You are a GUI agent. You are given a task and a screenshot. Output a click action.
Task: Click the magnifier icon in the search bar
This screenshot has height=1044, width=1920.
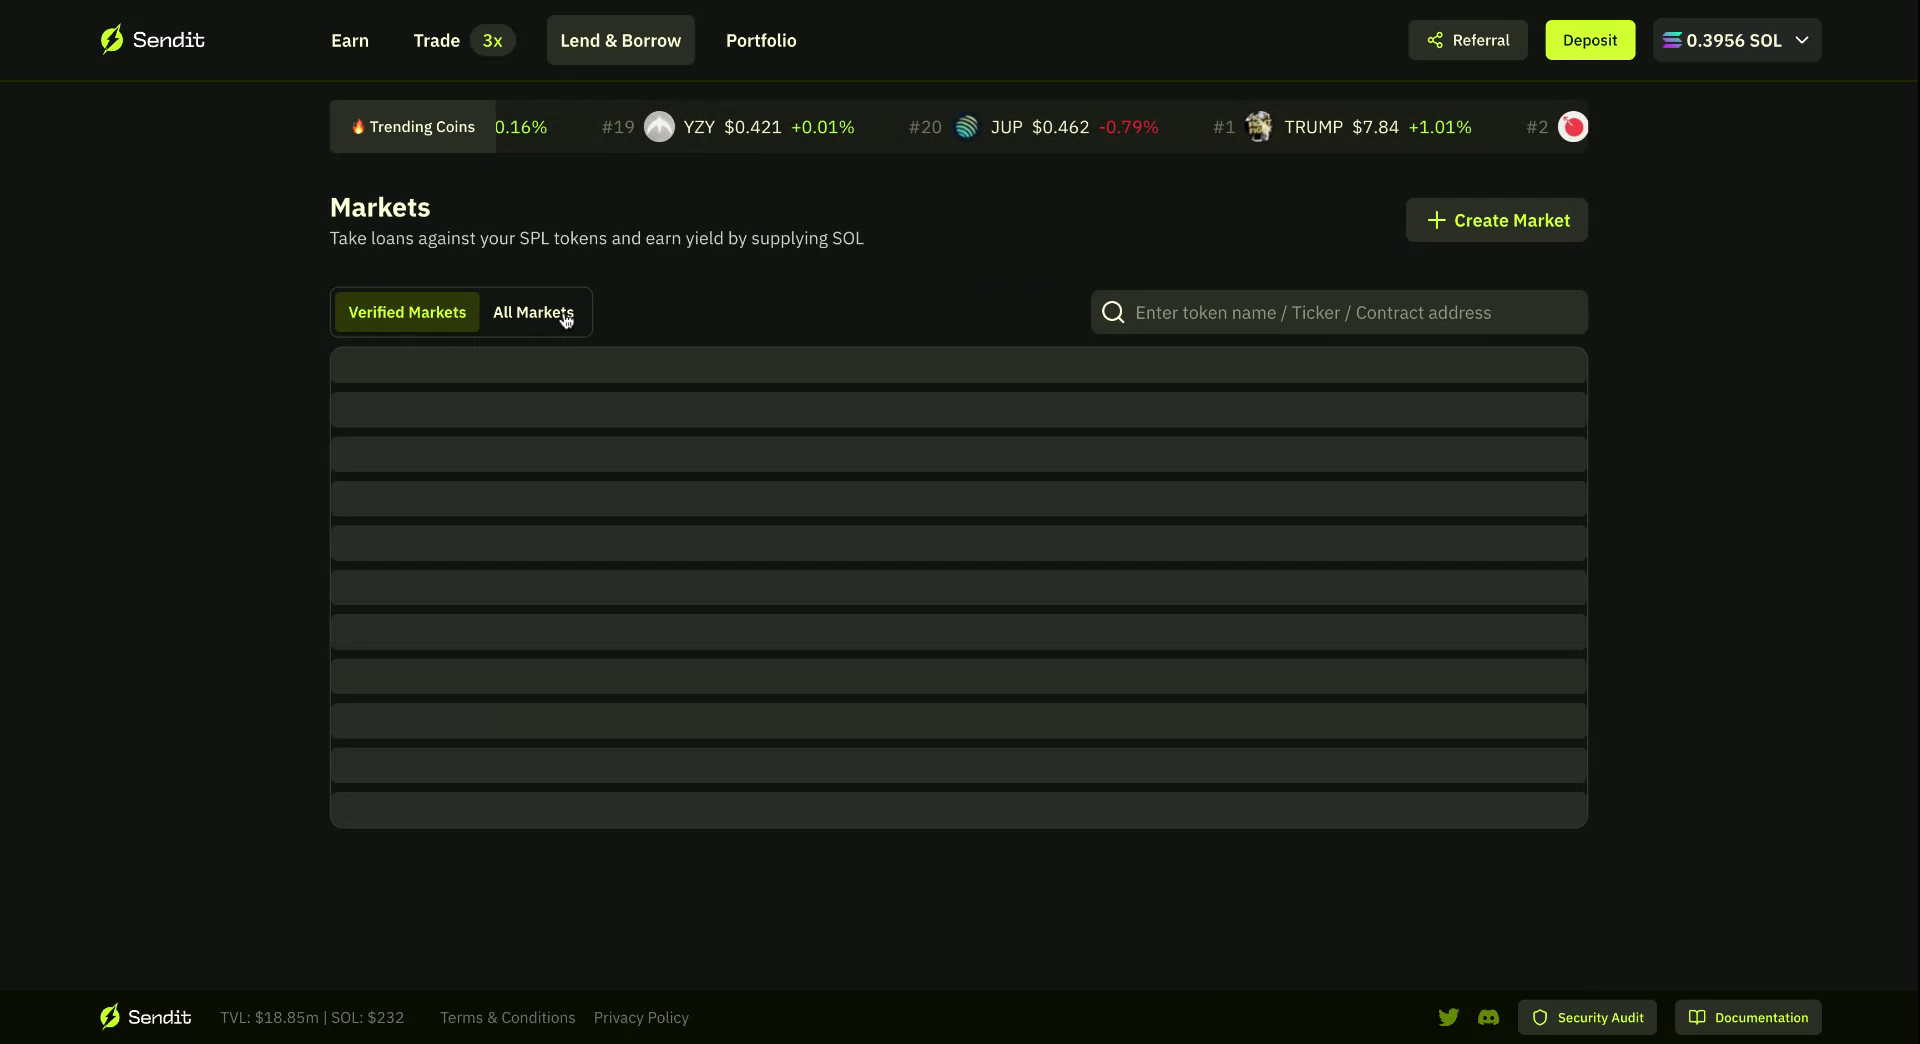[x=1112, y=312]
